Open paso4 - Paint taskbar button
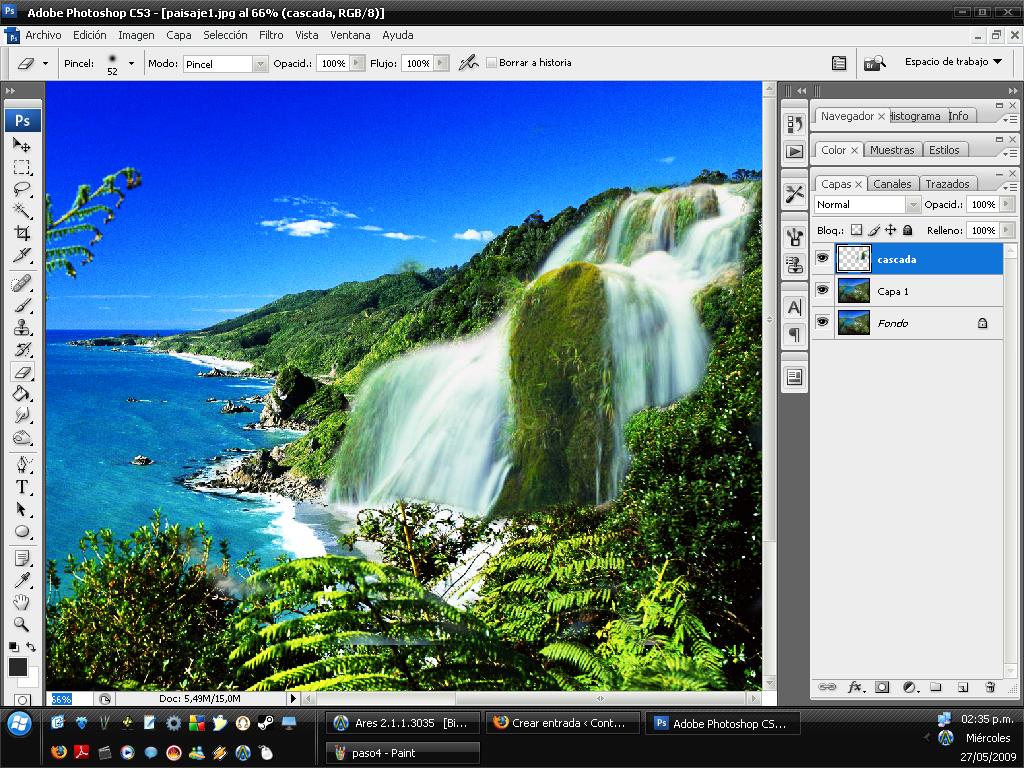The image size is (1024, 768). pos(403,752)
